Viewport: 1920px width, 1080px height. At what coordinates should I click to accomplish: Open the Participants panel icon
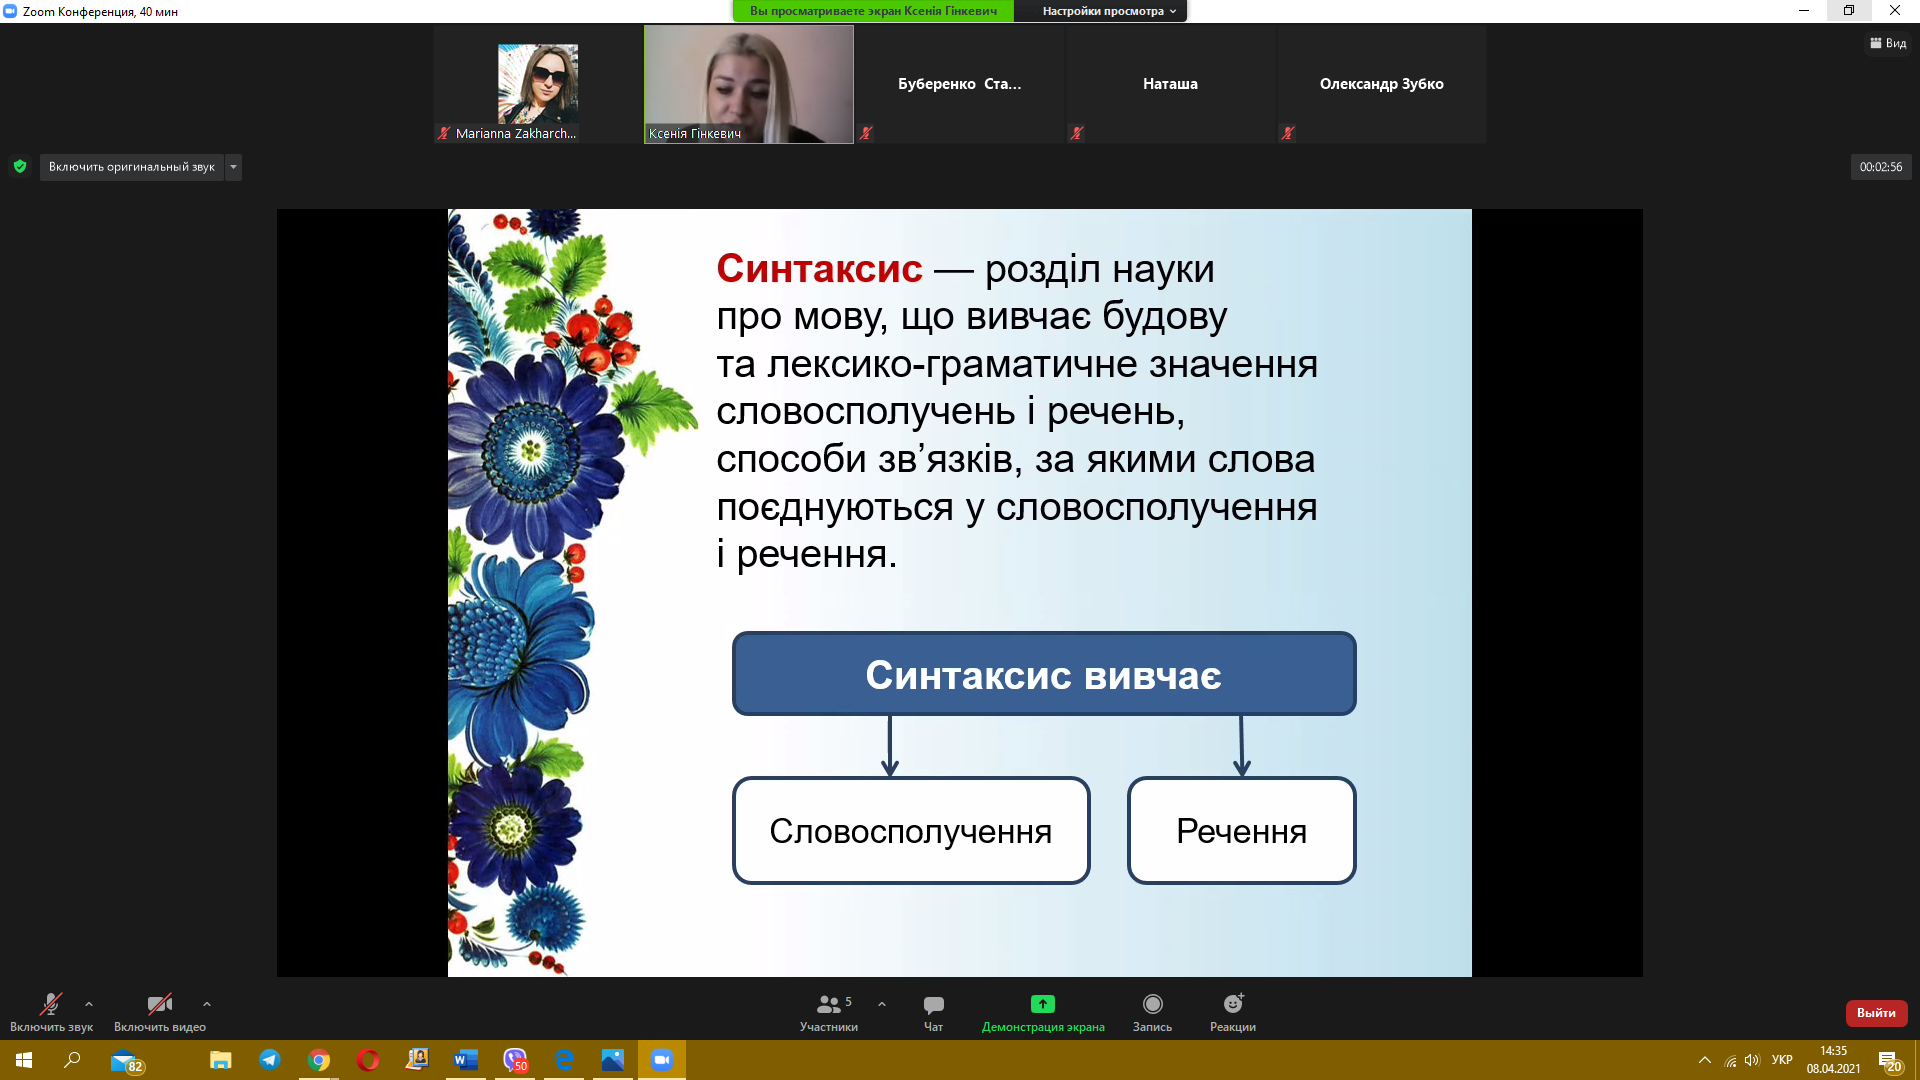pos(829,1005)
